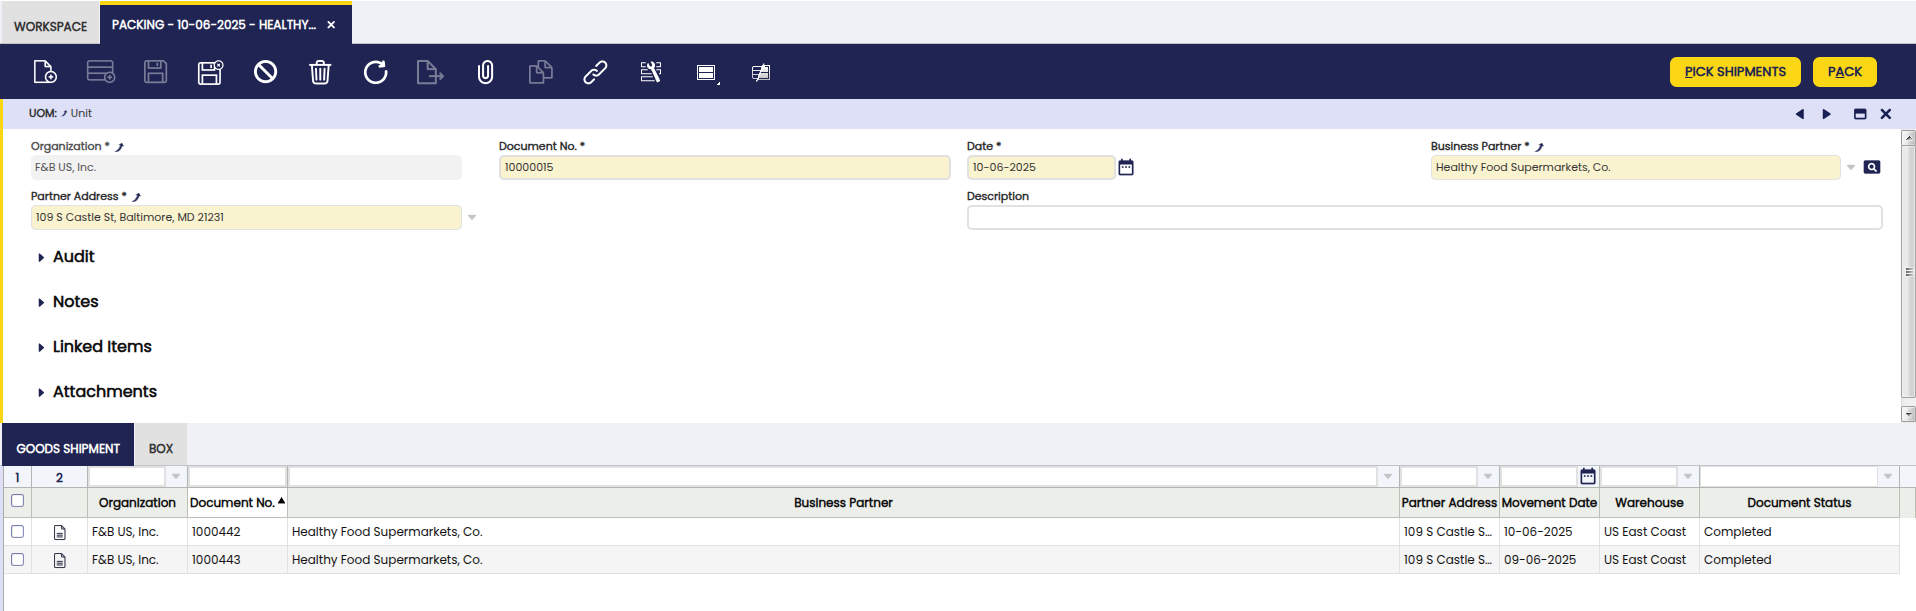The width and height of the screenshot is (1916, 611).
Task: Click the Business Partner search magnifier icon
Action: pos(1872,167)
